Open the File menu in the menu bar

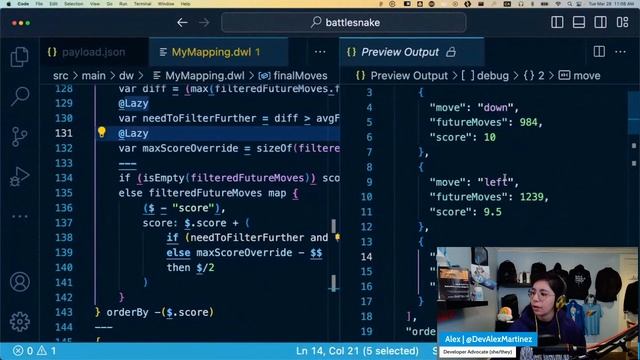click(x=39, y=4)
